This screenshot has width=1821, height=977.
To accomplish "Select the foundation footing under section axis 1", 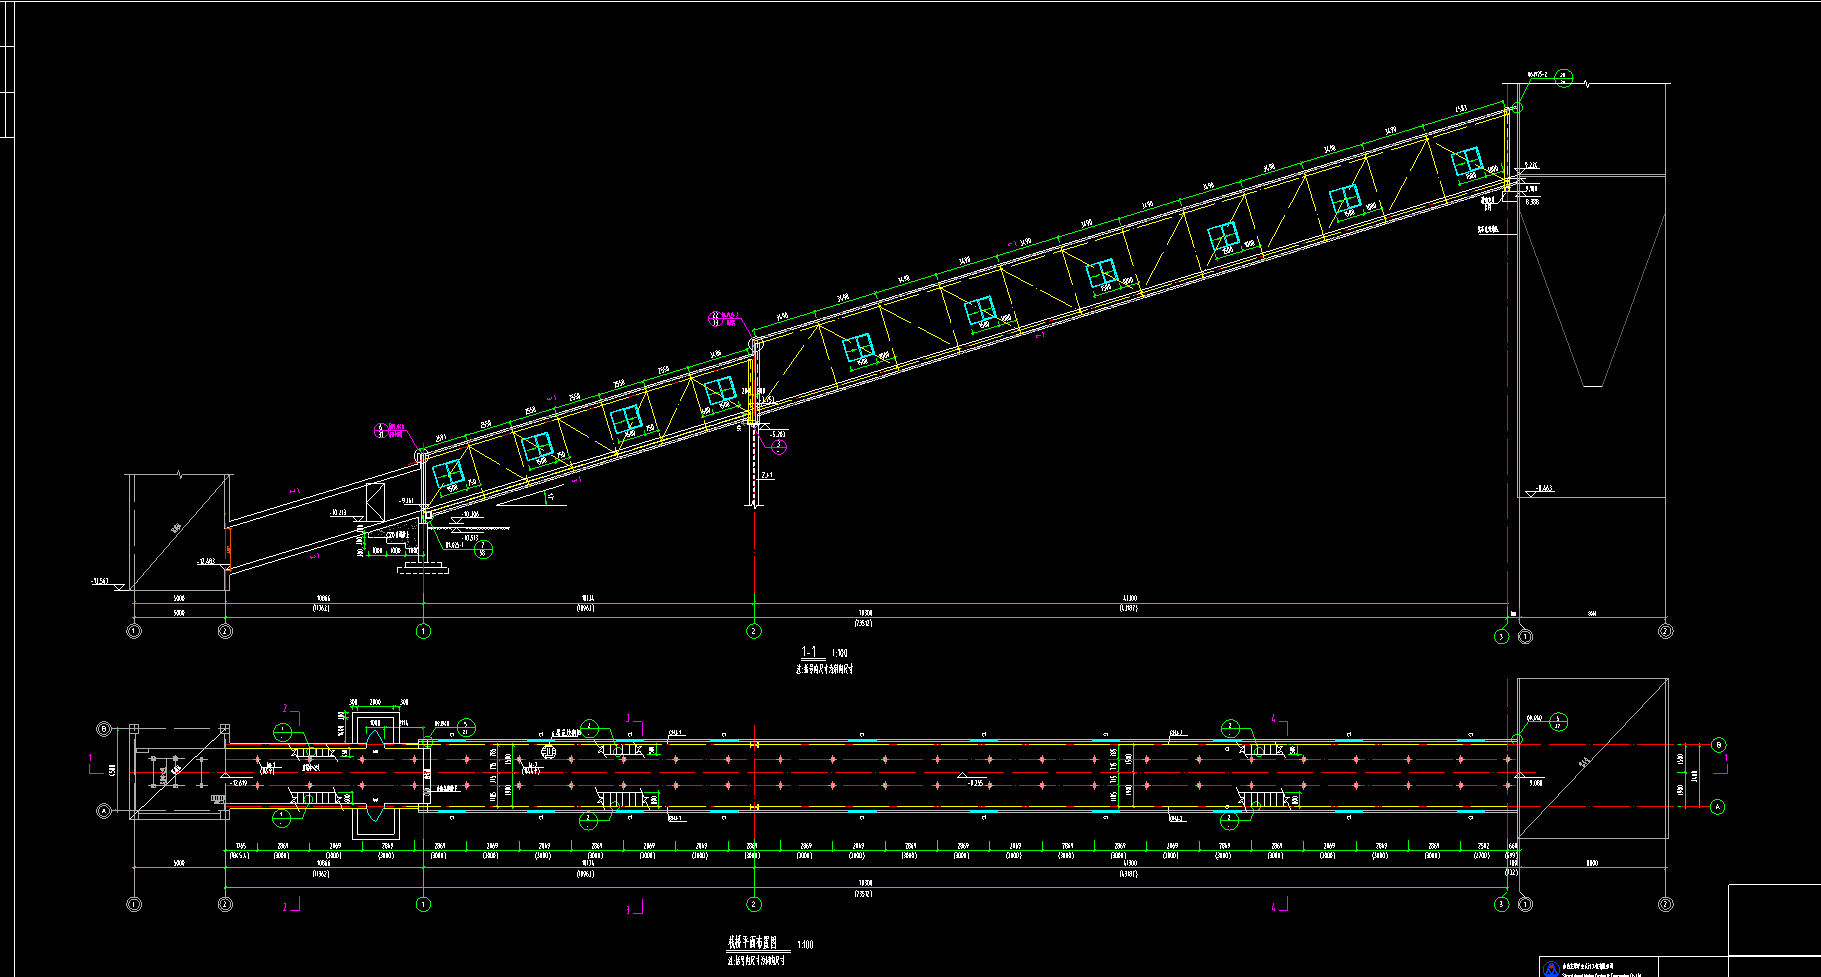I will (423, 569).
